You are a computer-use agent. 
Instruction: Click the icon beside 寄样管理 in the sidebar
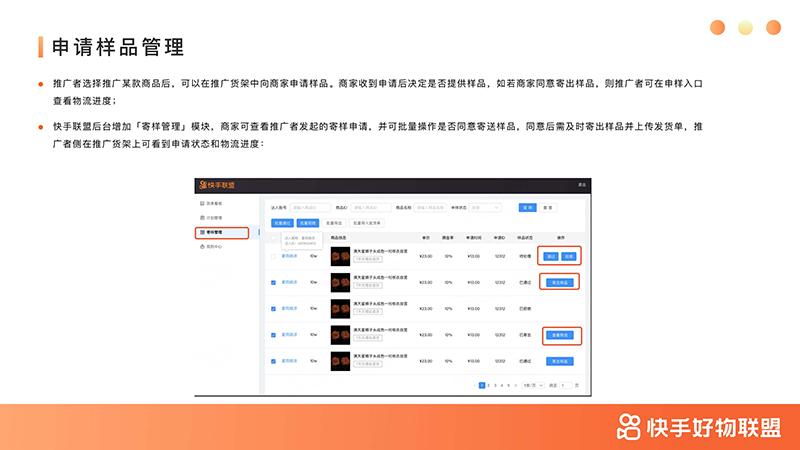[203, 232]
